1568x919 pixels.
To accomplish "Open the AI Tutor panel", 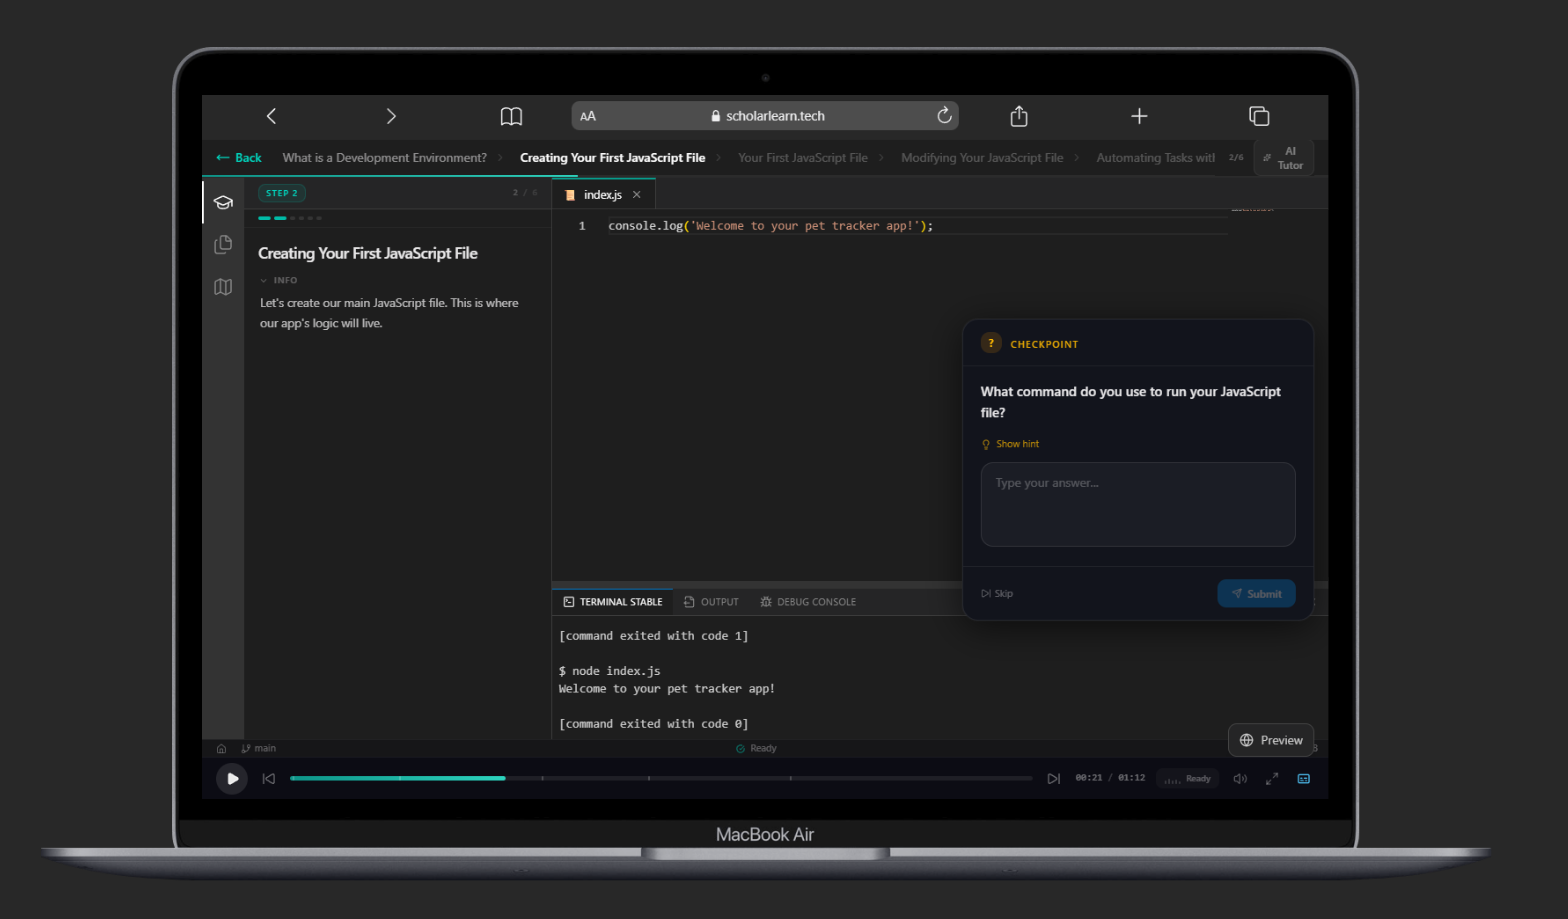I will point(1283,158).
